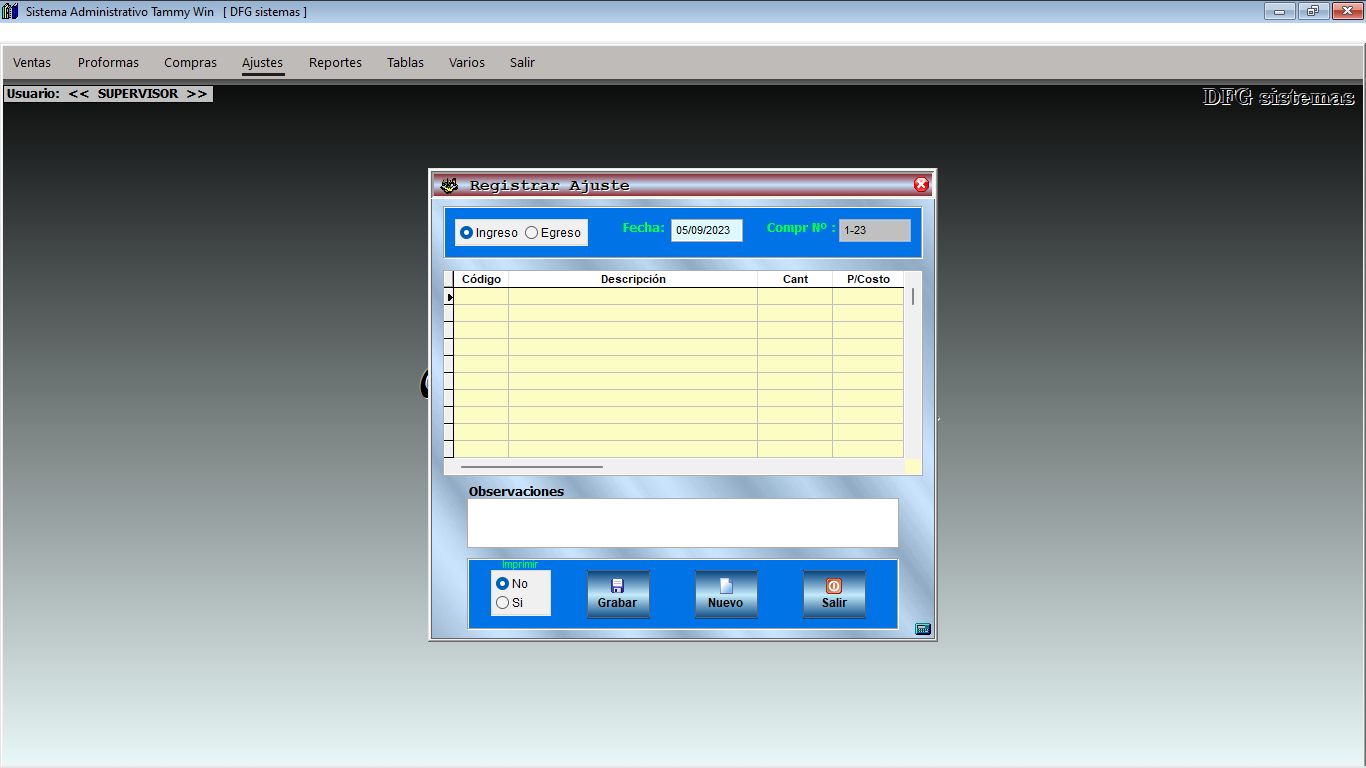Screen dimensions: 1366x768
Task: Click the Grabar save button
Action: 618,594
